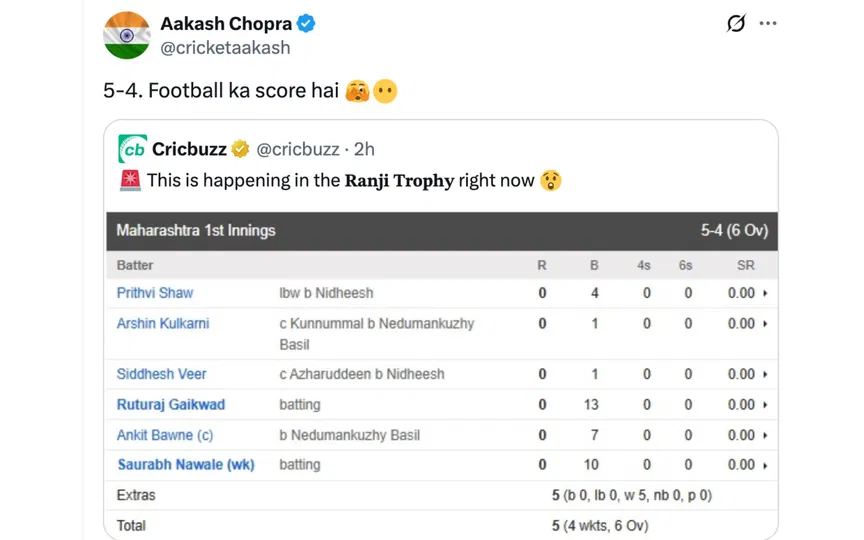Open Prithvi Shaw player link
Screen dimensions: 864x540
coord(155,293)
